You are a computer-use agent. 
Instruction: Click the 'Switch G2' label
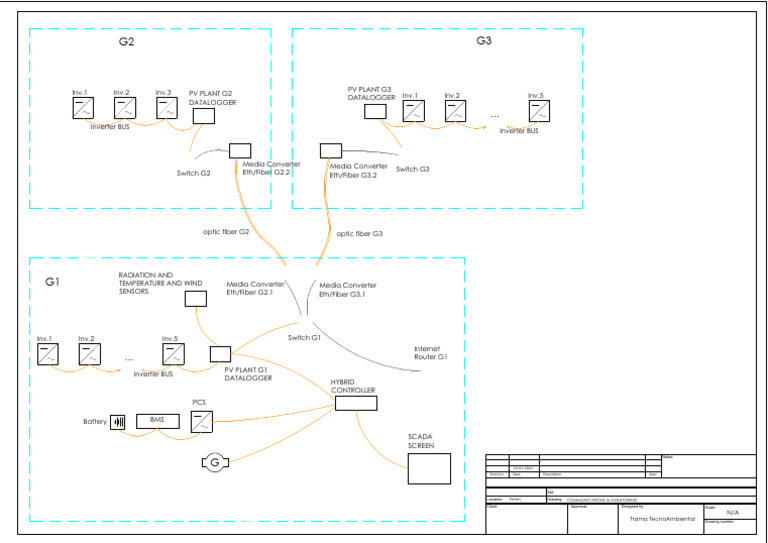coord(193,173)
